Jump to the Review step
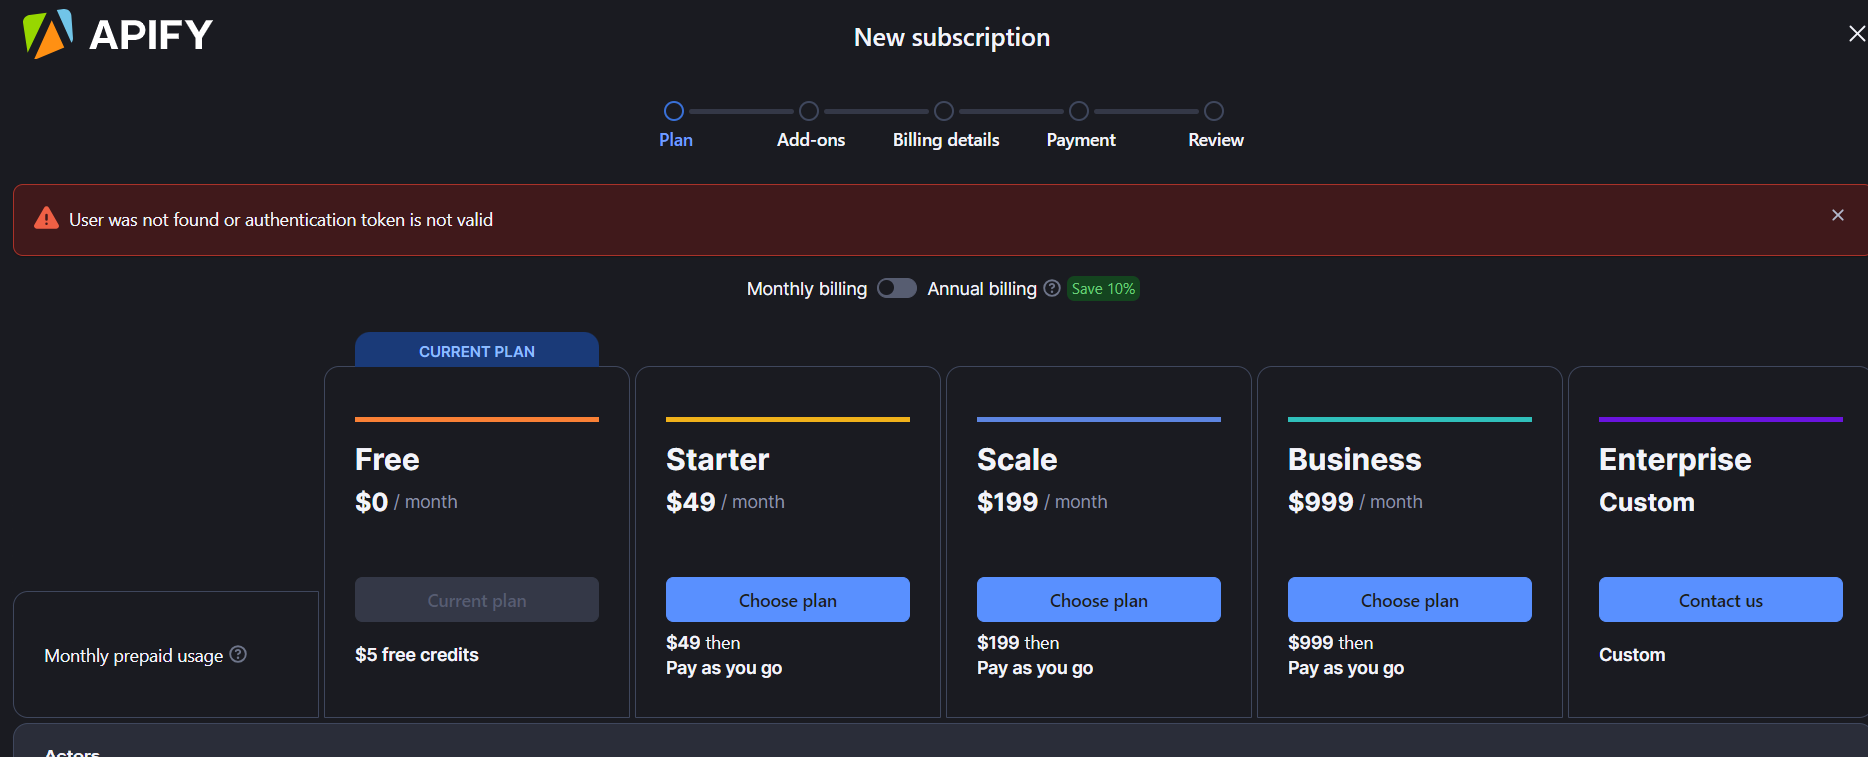 [x=1214, y=111]
